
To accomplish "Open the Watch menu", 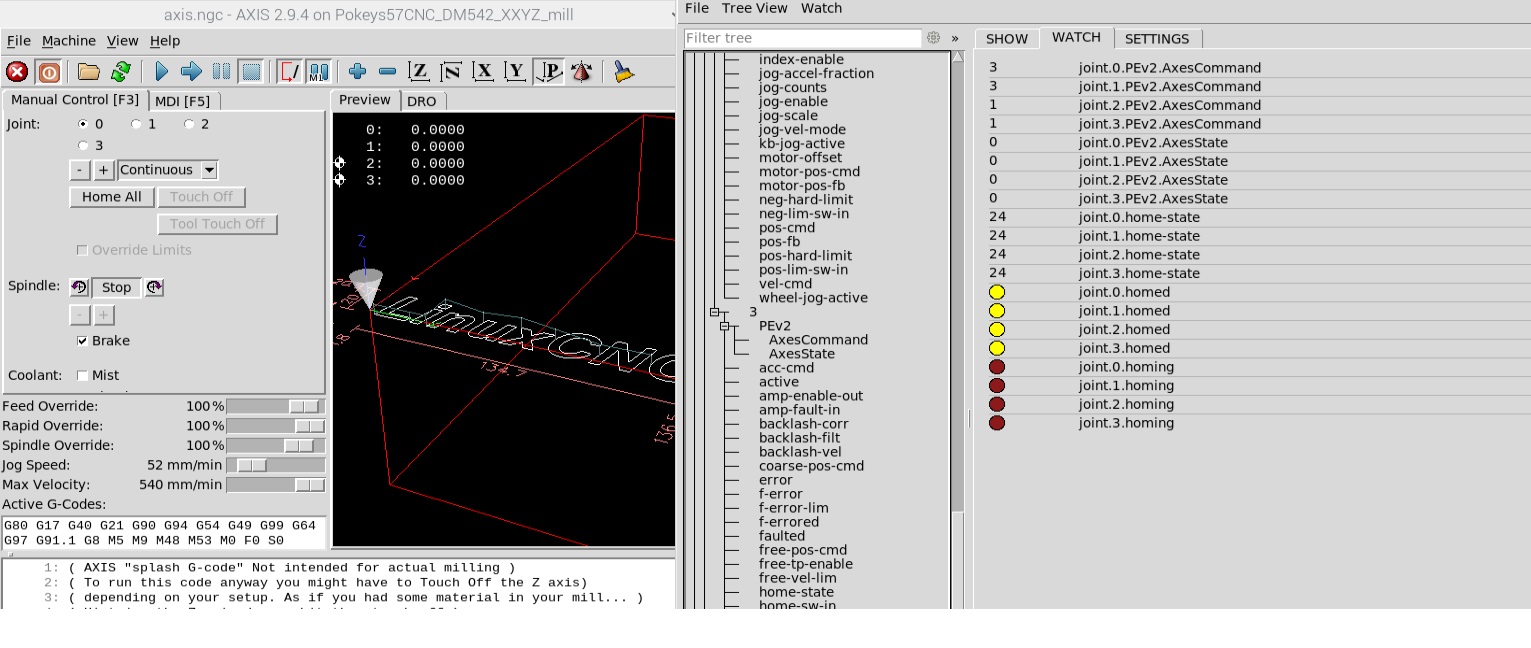I will coord(822,8).
